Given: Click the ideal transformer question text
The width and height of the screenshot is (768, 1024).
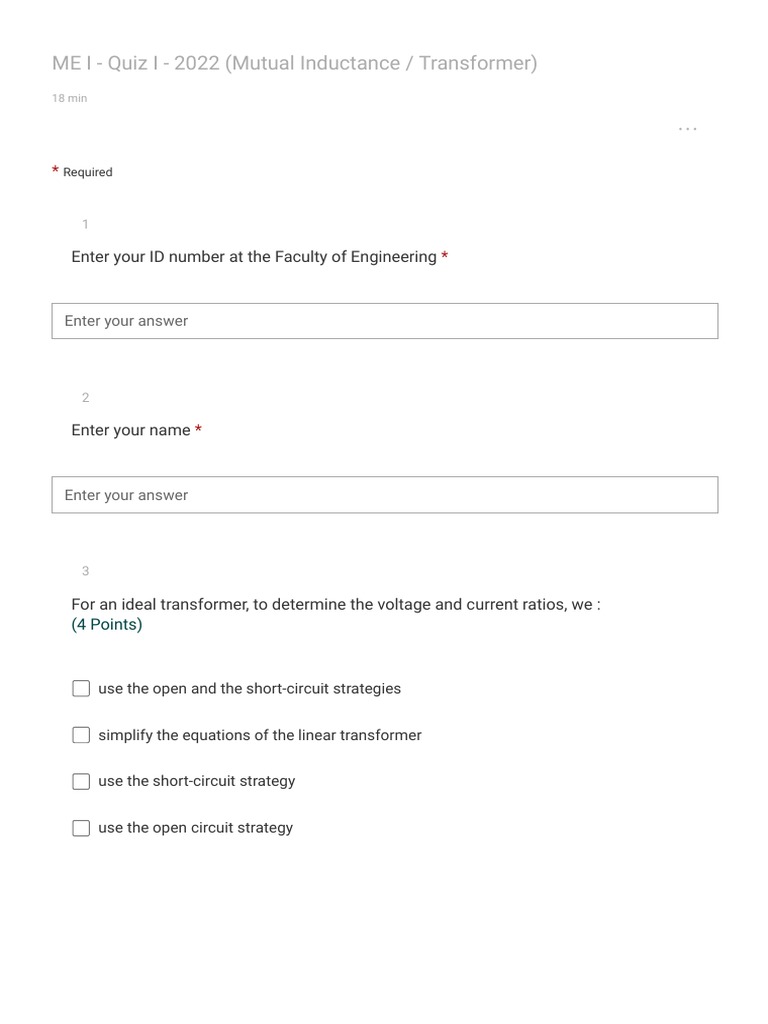Looking at the screenshot, I should pyautogui.click(x=335, y=605).
